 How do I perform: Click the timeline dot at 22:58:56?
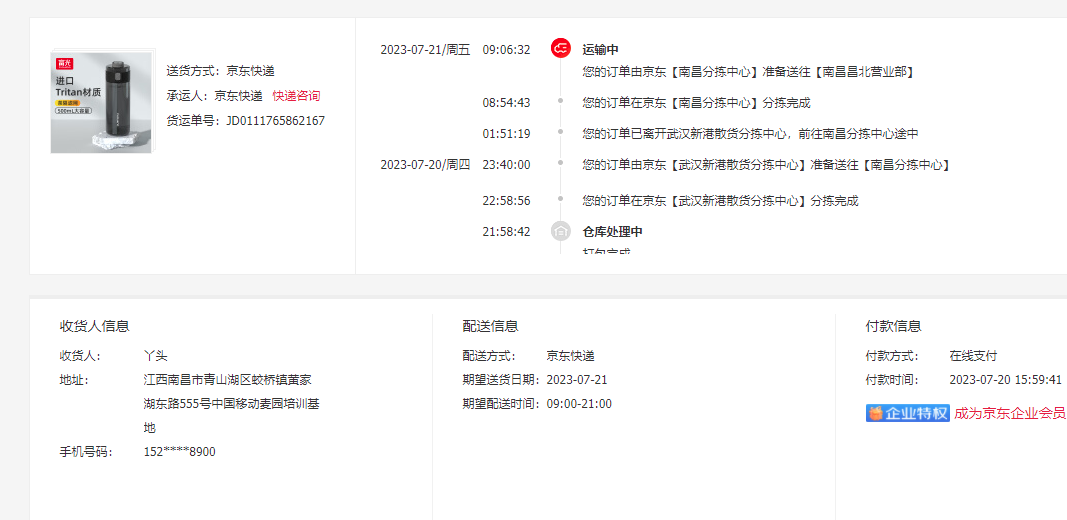(561, 199)
